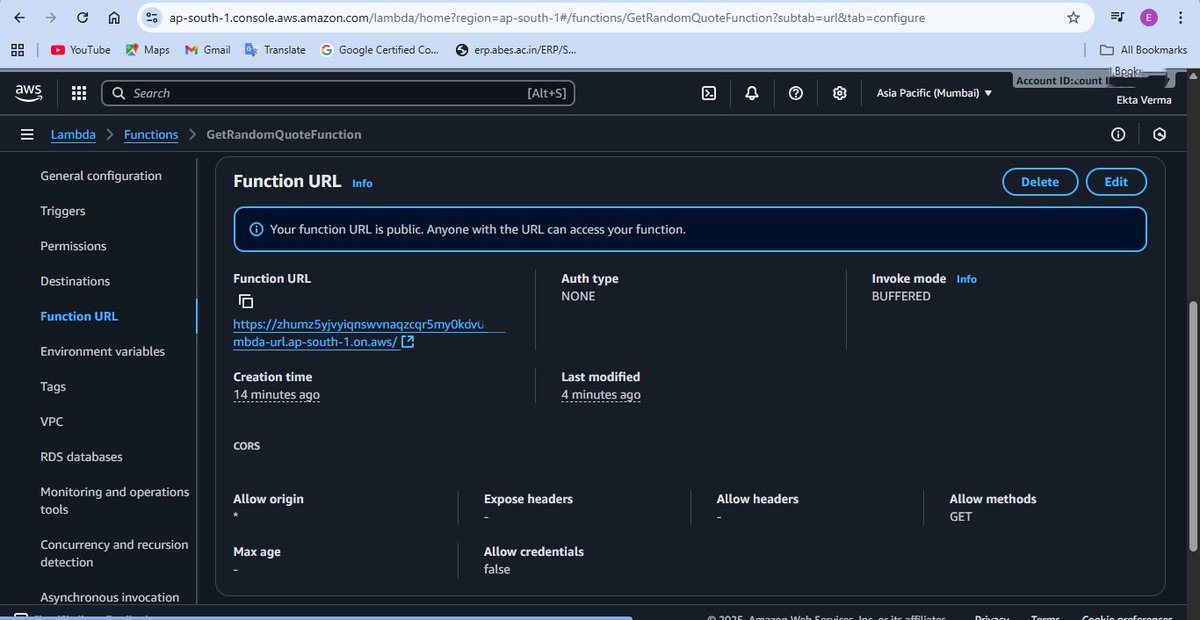
Task: Open browser media control icon
Action: click(1117, 17)
